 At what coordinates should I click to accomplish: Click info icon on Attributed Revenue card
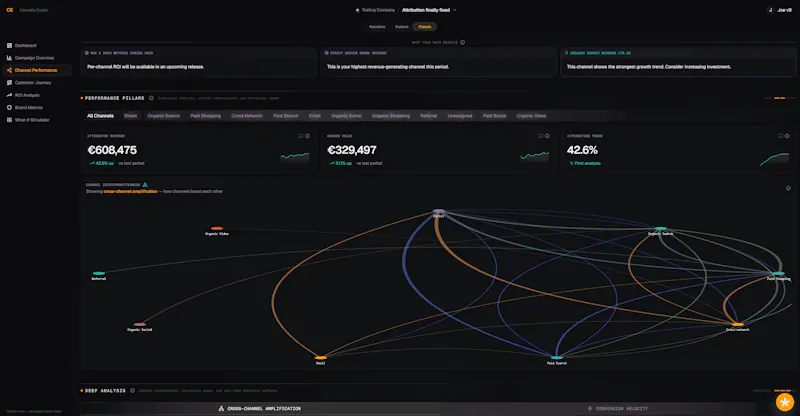point(307,136)
